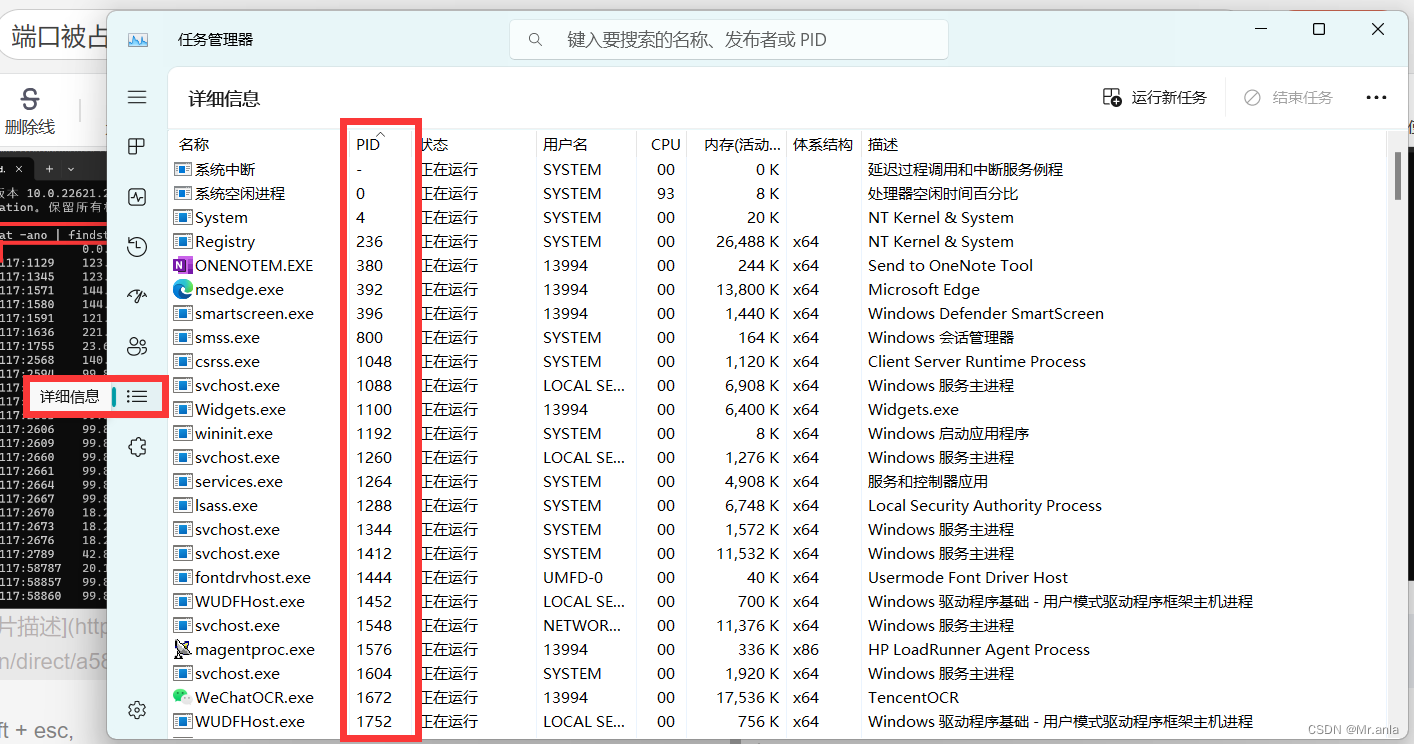Select the Details list icon in sidebar
1414x744 pixels.
137,397
